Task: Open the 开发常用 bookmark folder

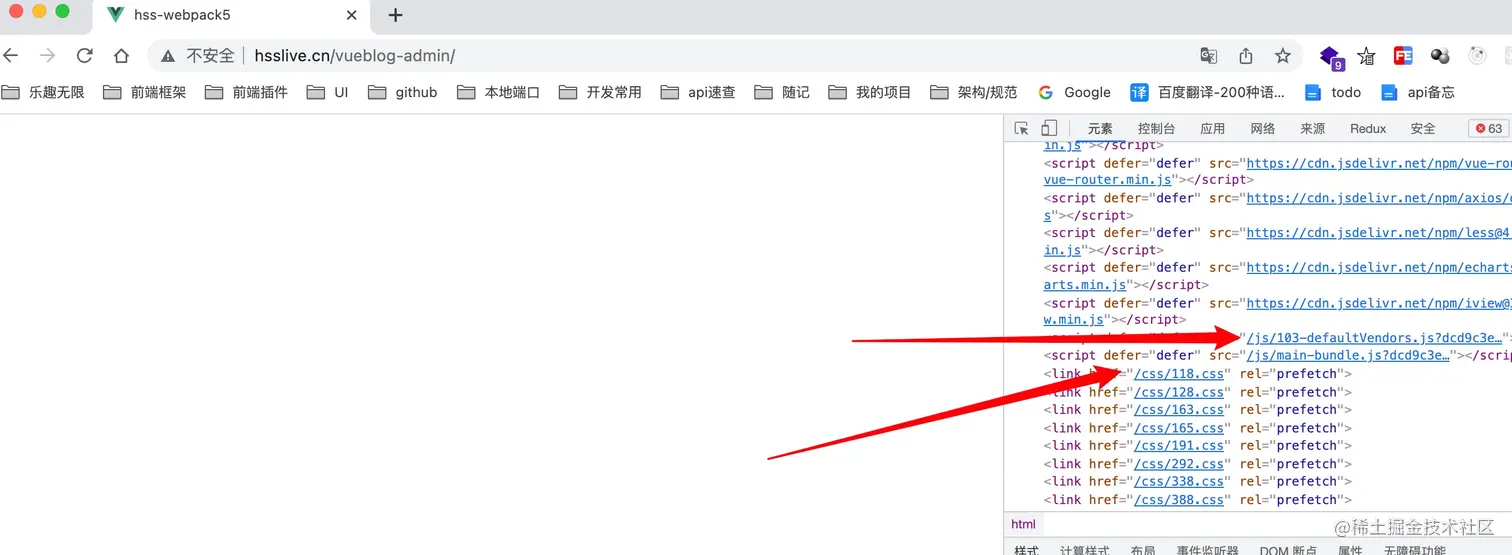Action: pos(601,92)
